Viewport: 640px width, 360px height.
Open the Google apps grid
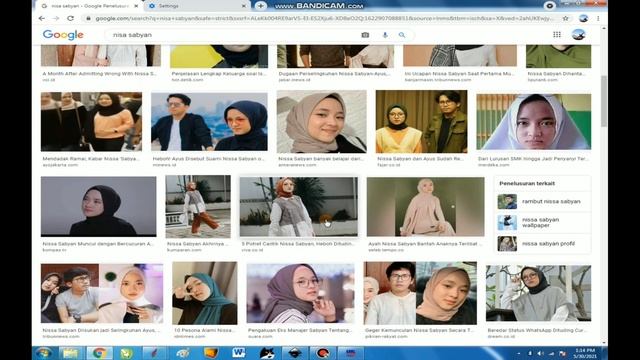point(557,35)
